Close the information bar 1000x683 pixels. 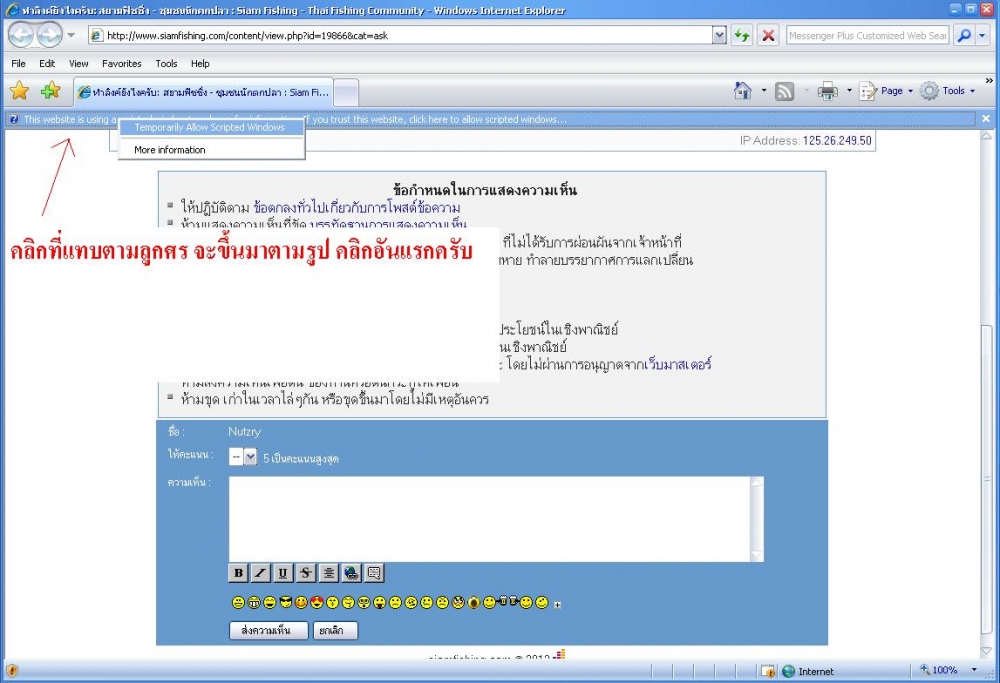(986, 119)
